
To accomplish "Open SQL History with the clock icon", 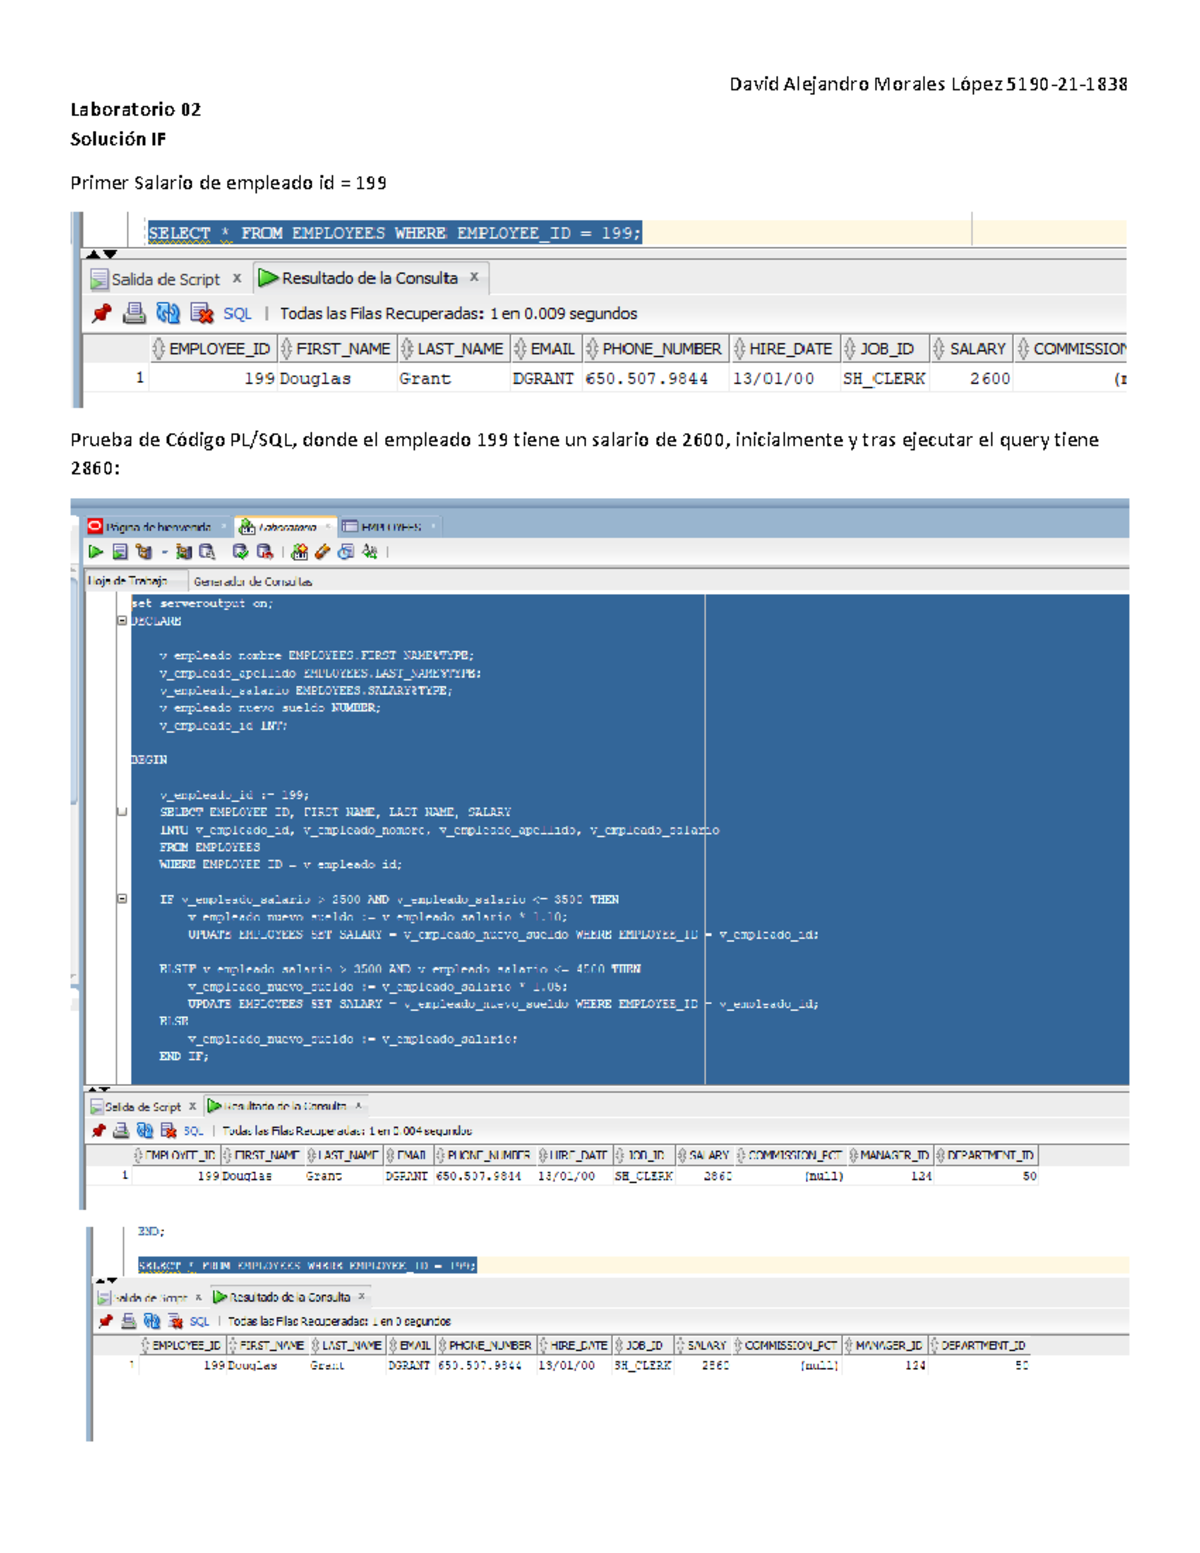I will pyautogui.click(x=346, y=552).
